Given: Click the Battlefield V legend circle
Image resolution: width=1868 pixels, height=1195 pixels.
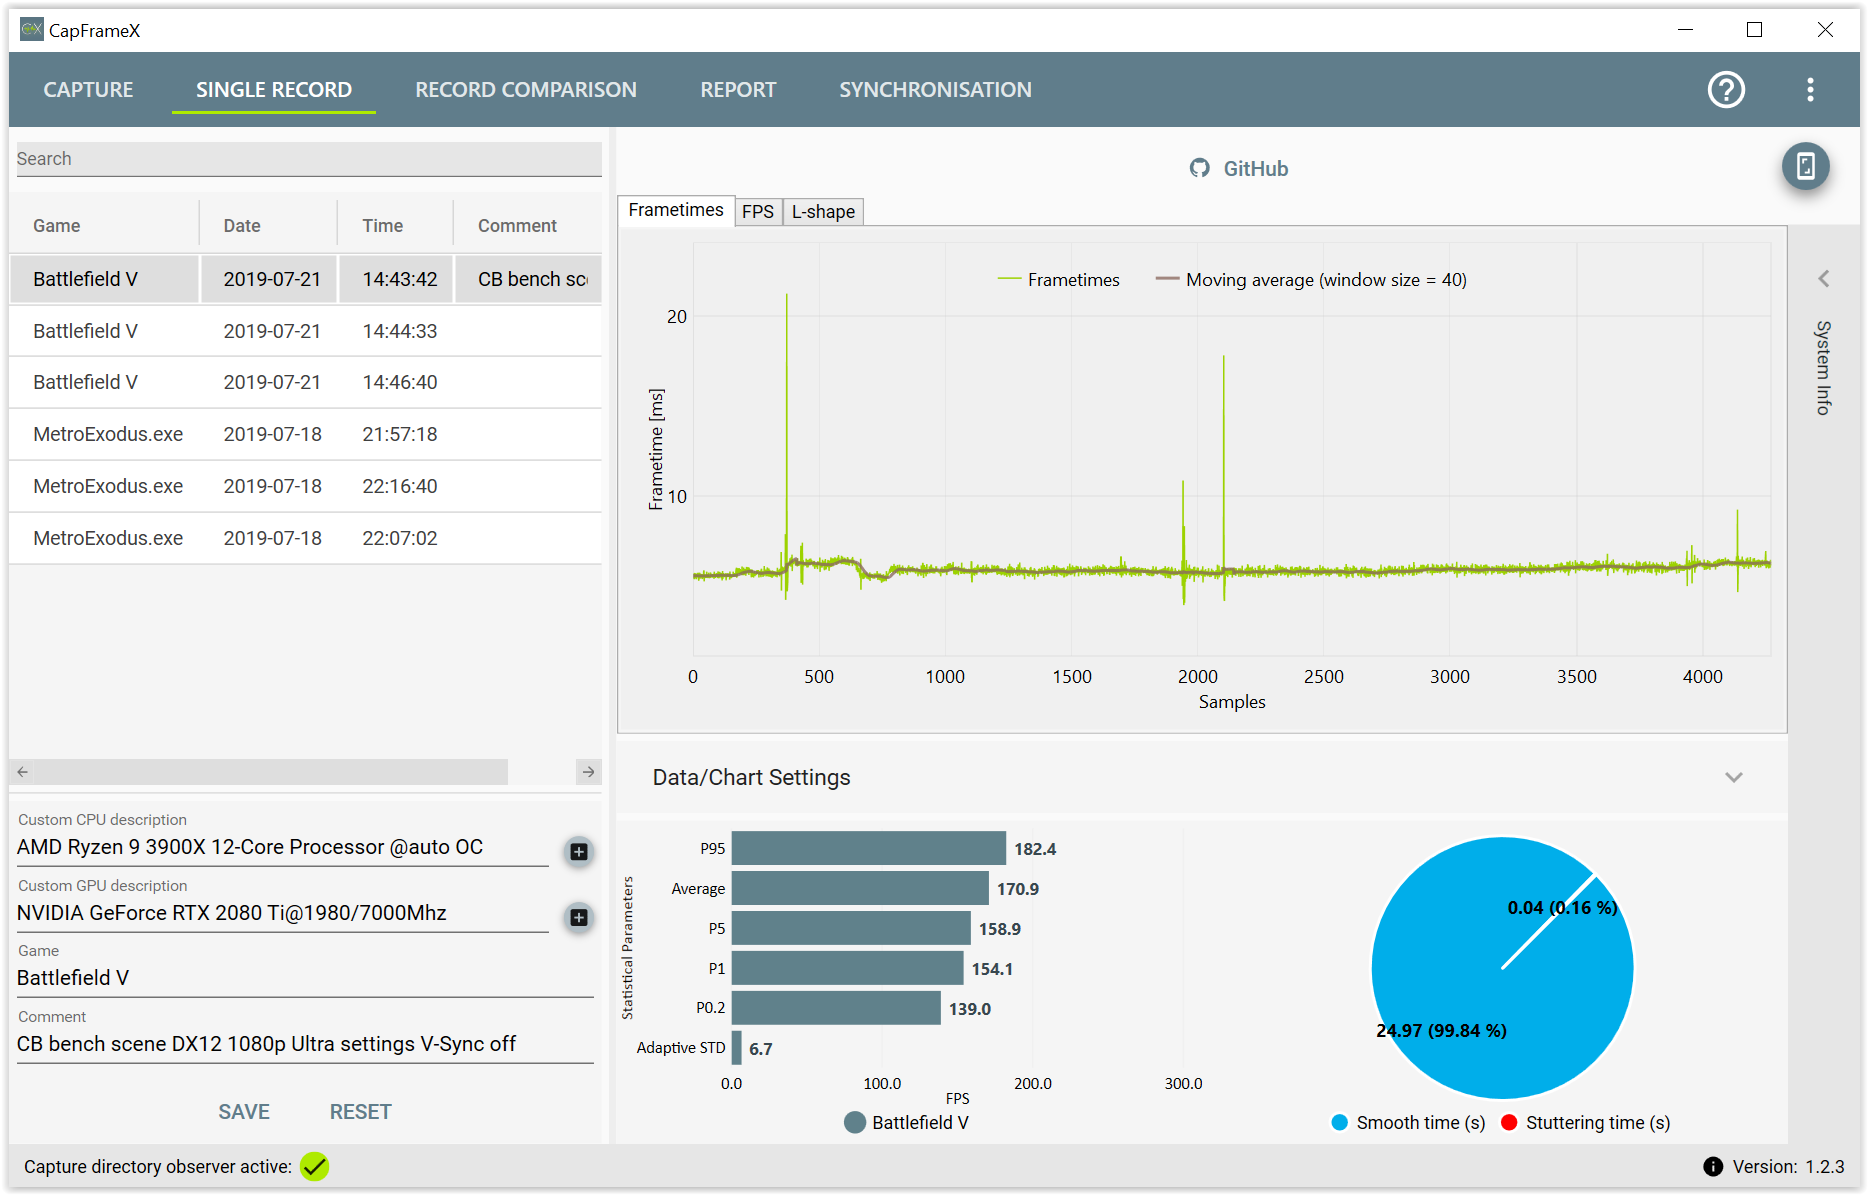Looking at the screenshot, I should 855,1122.
